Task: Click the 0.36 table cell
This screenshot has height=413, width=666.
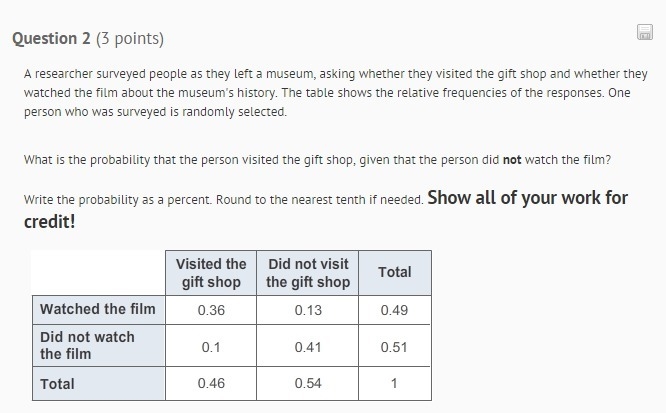Action: pos(211,310)
